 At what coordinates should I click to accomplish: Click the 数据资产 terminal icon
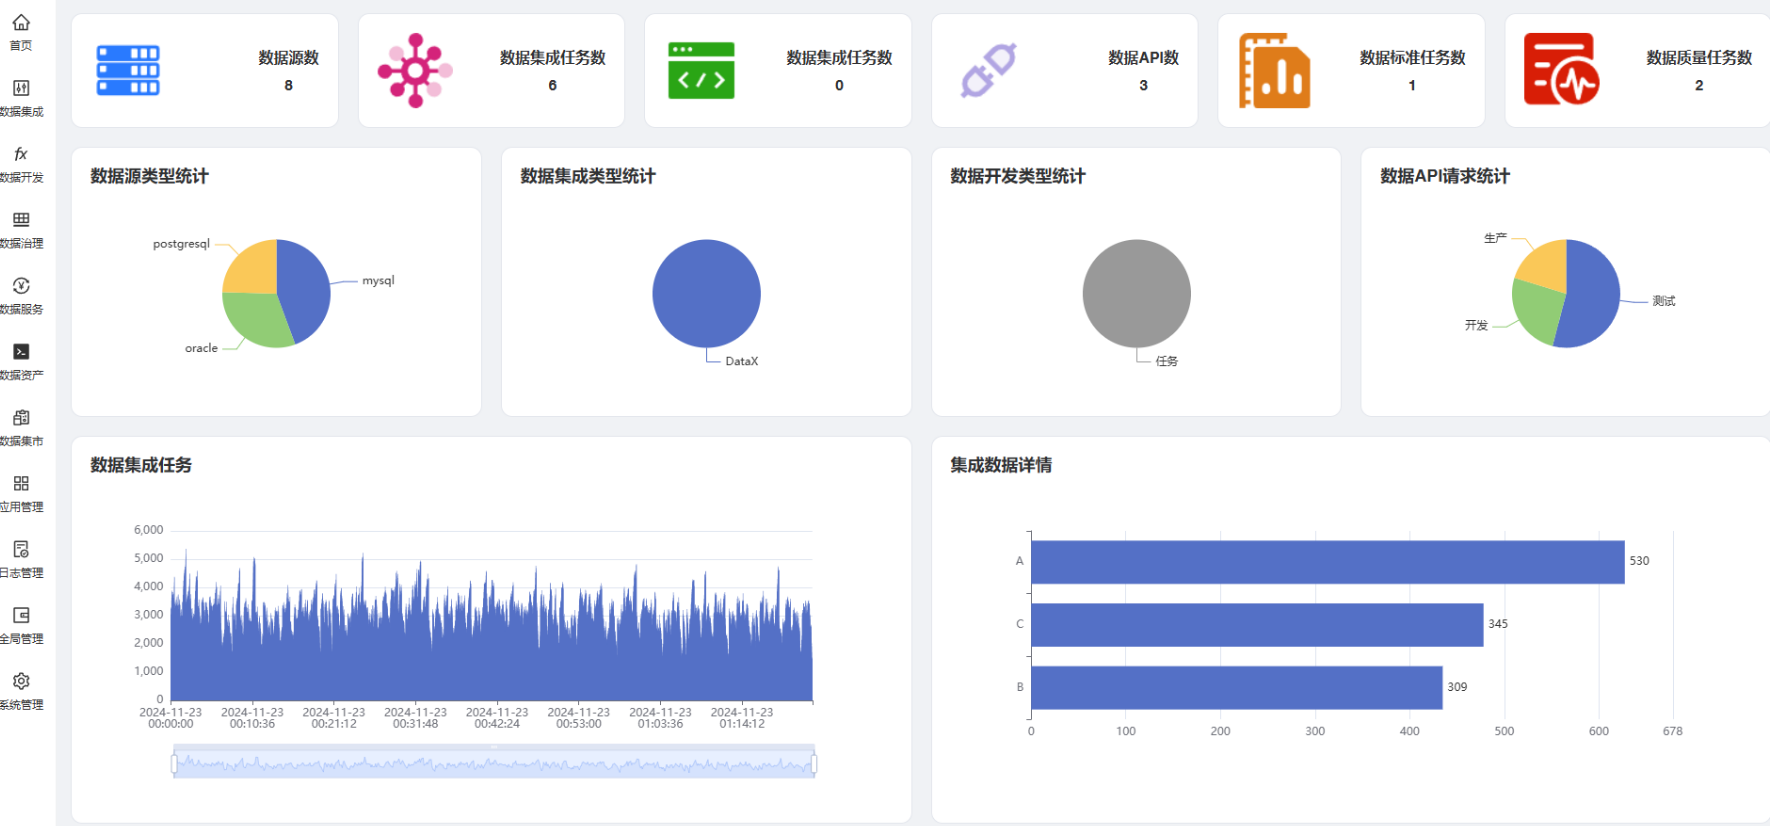pos(21,352)
